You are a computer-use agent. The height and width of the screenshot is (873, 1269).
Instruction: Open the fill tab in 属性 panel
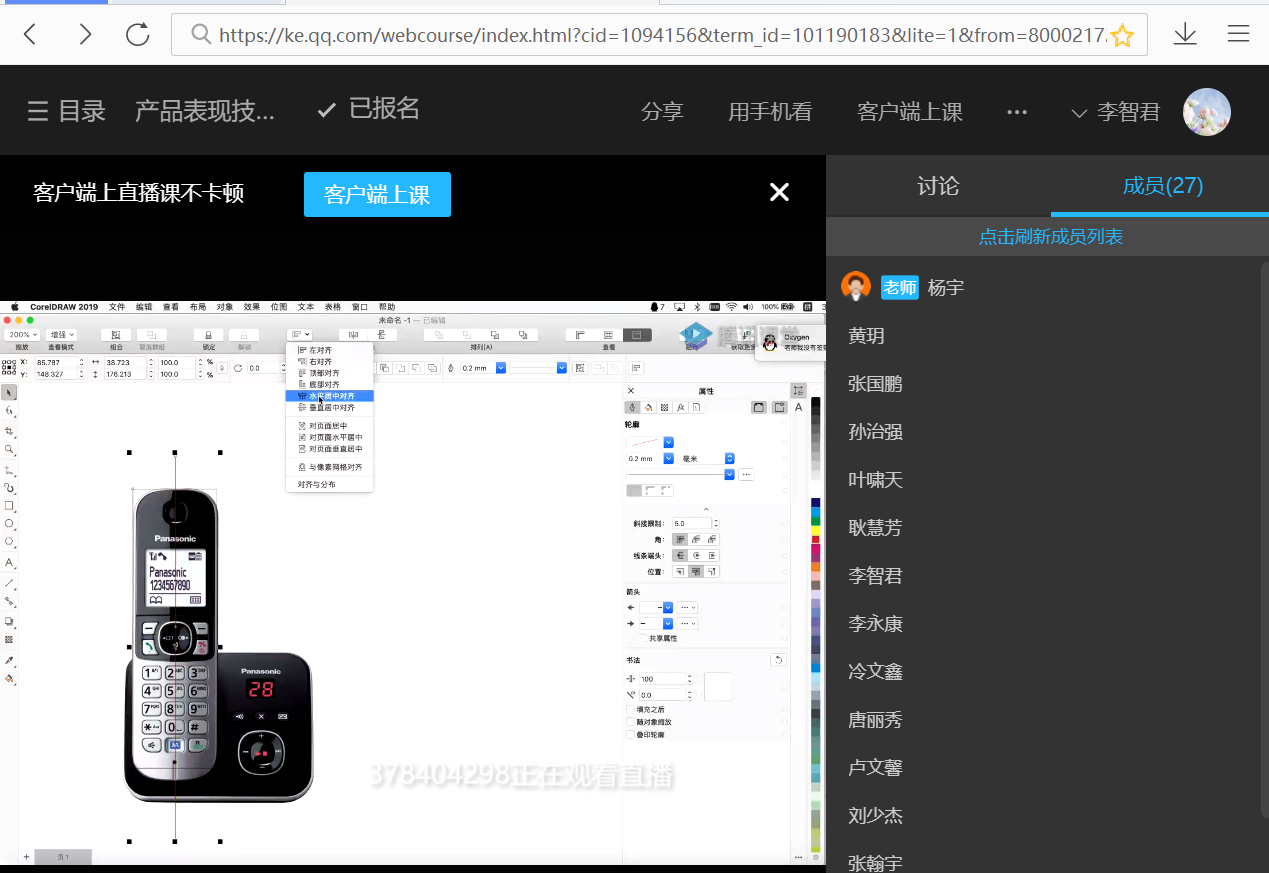point(648,407)
